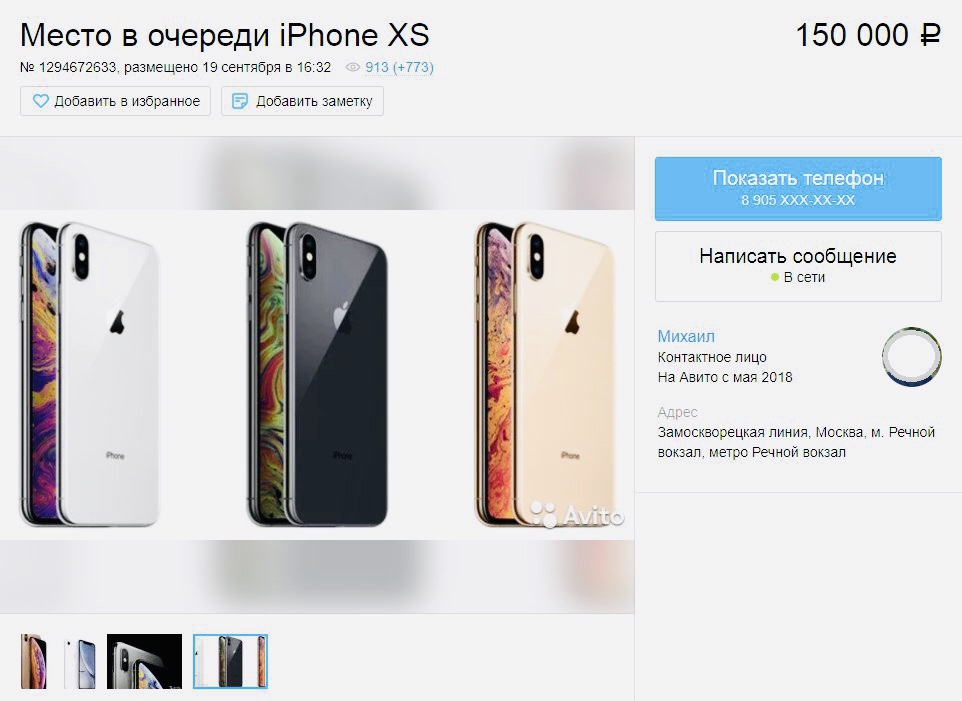Click the seller address text with Речной вокзал
This screenshot has width=962, height=701.
[796, 442]
